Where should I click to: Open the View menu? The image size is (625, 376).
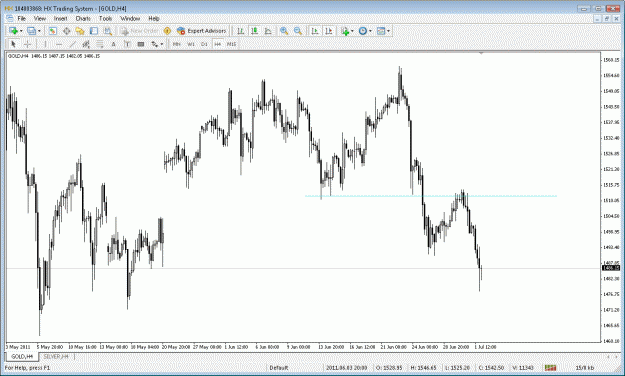click(39, 18)
